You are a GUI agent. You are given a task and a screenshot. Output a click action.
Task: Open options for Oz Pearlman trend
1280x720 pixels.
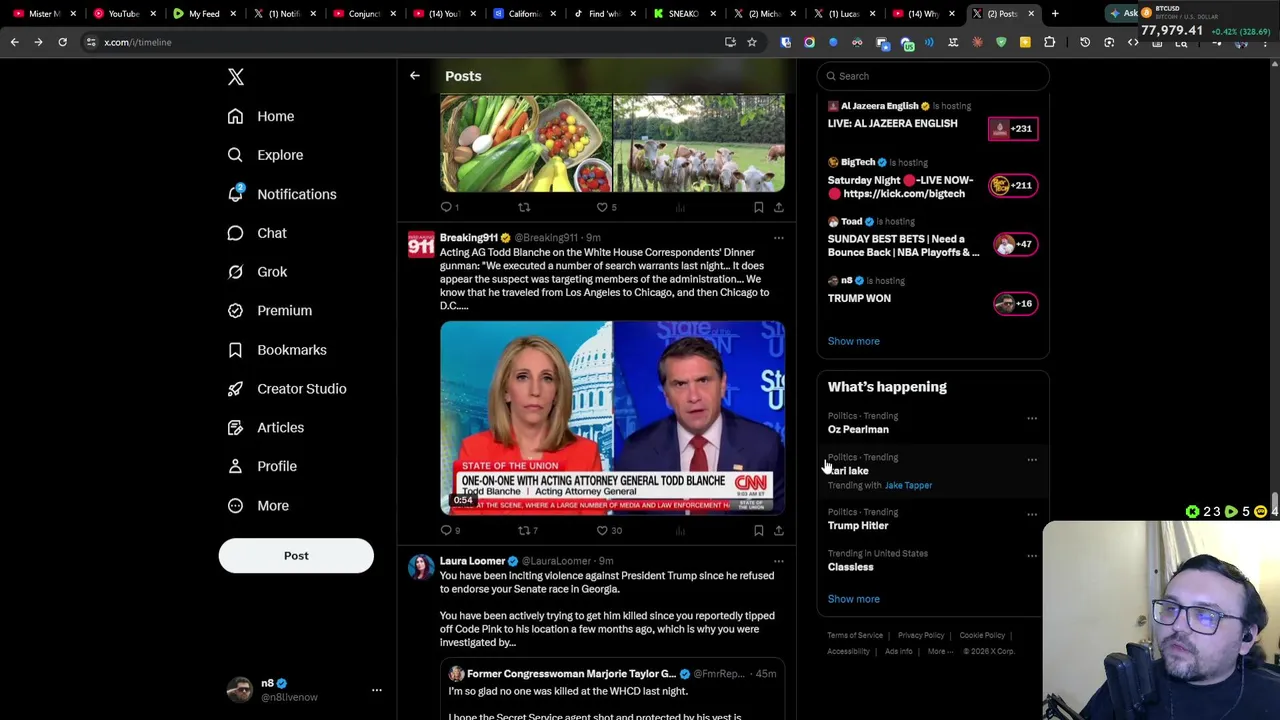[1032, 418]
